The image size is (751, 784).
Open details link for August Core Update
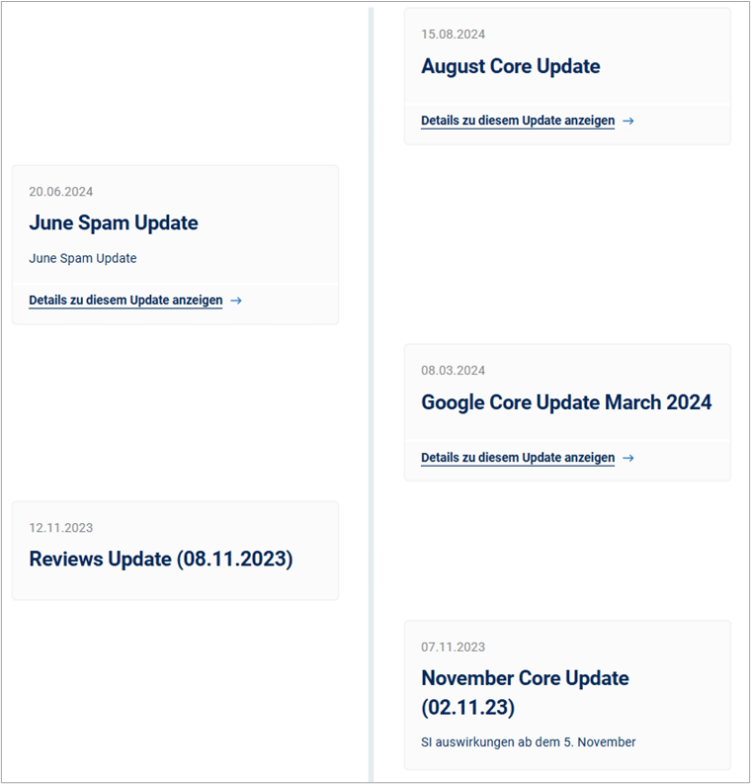(x=518, y=121)
